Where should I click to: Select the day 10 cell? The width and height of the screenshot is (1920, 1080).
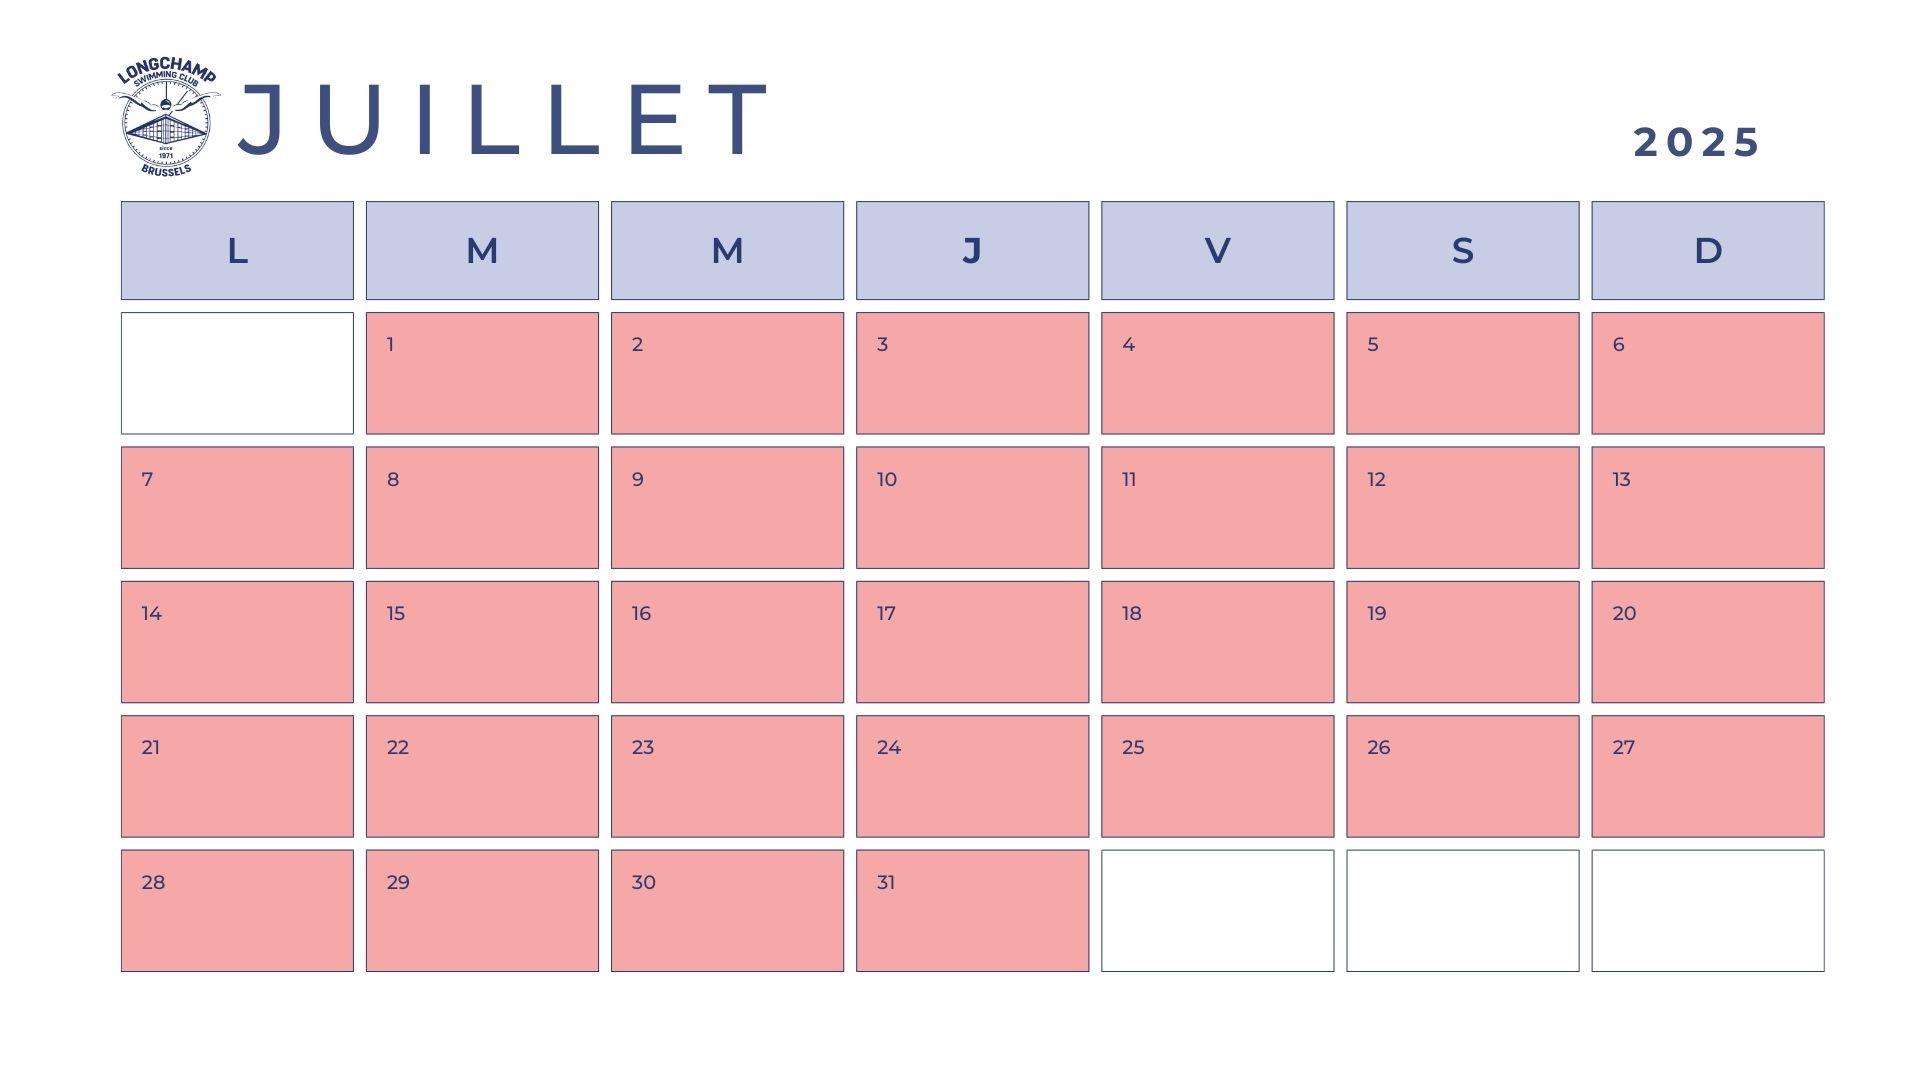[972, 507]
